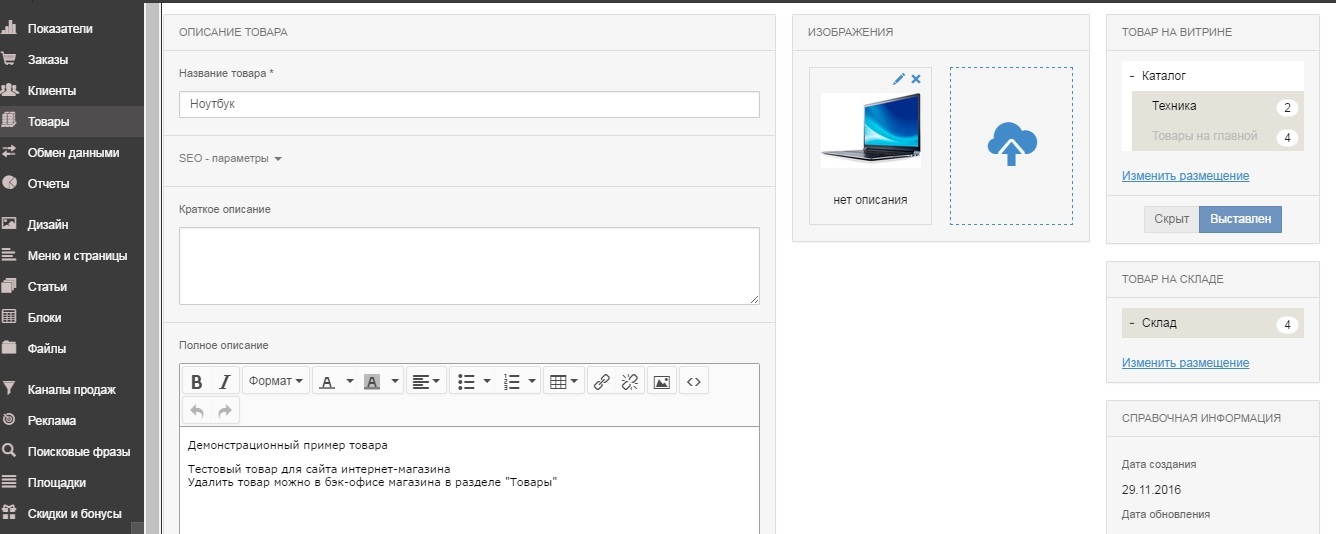The image size is (1336, 534).
Task: Open Меню и страницы in sidebar
Action: pyautogui.click(x=72, y=256)
